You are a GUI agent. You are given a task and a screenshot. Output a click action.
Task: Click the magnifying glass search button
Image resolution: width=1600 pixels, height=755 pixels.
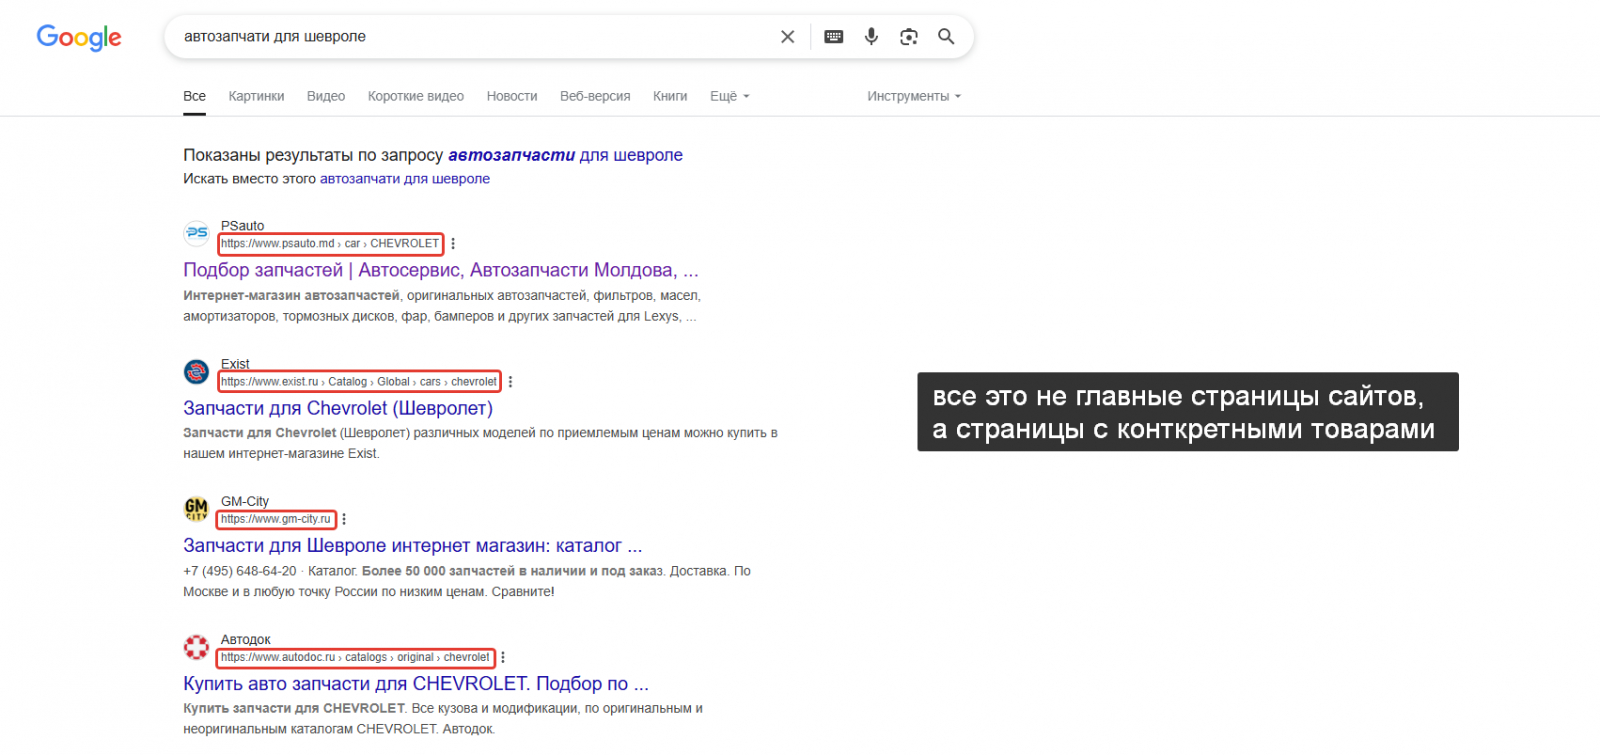click(946, 37)
